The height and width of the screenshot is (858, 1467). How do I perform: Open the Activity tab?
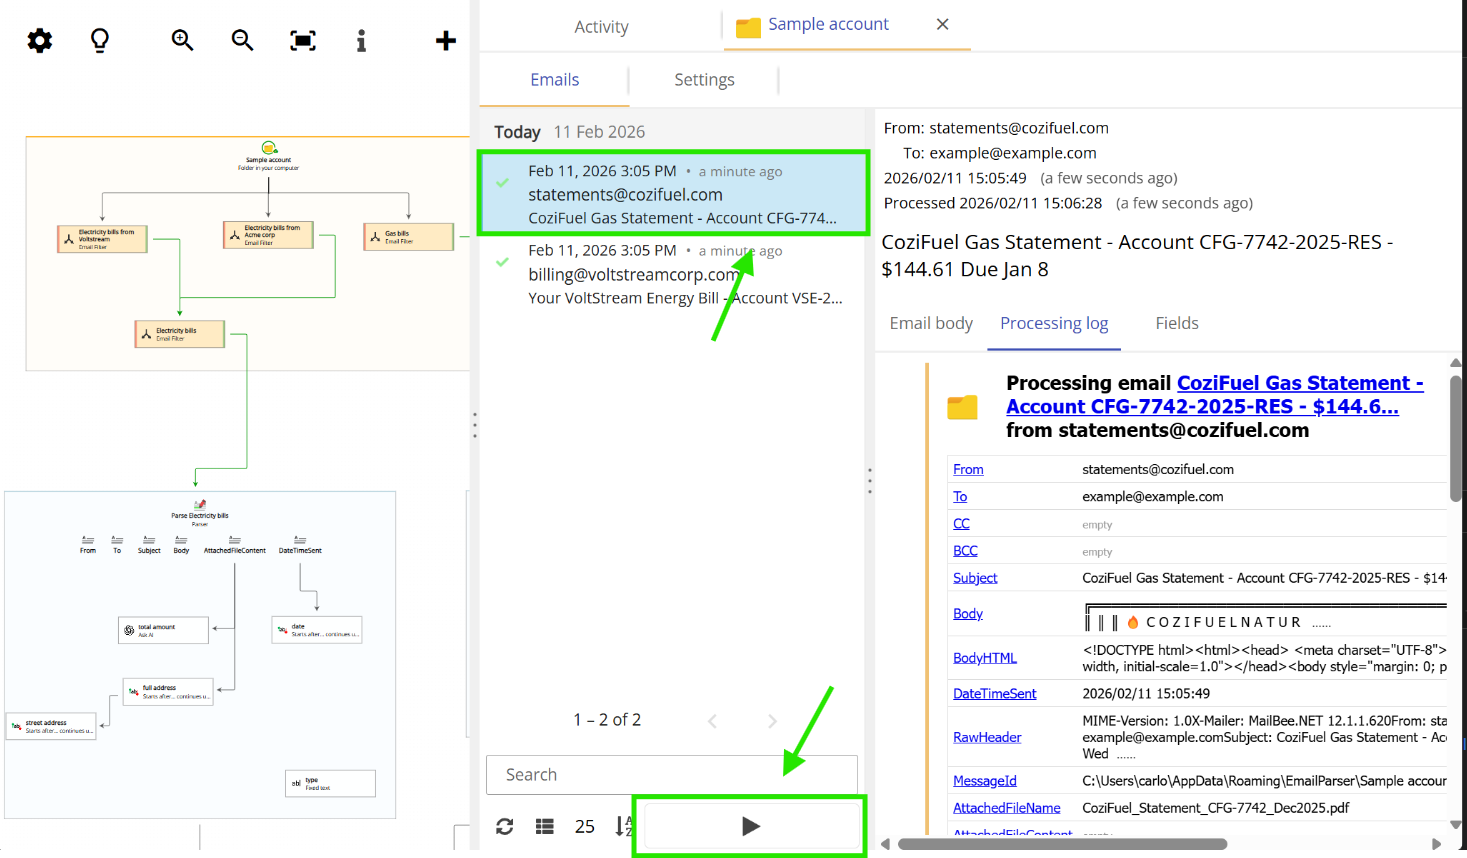[601, 27]
